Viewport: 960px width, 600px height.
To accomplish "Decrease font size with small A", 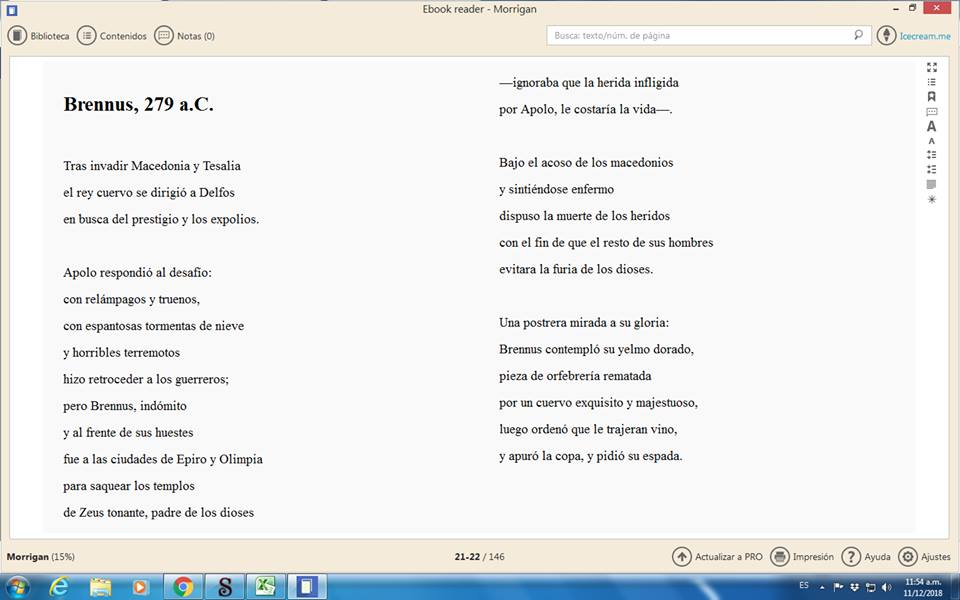I will [931, 141].
